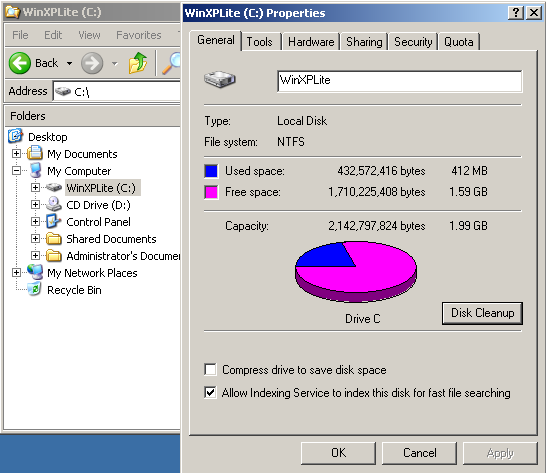The height and width of the screenshot is (473, 546).
Task: Switch to the Tools tab
Action: coord(260,42)
